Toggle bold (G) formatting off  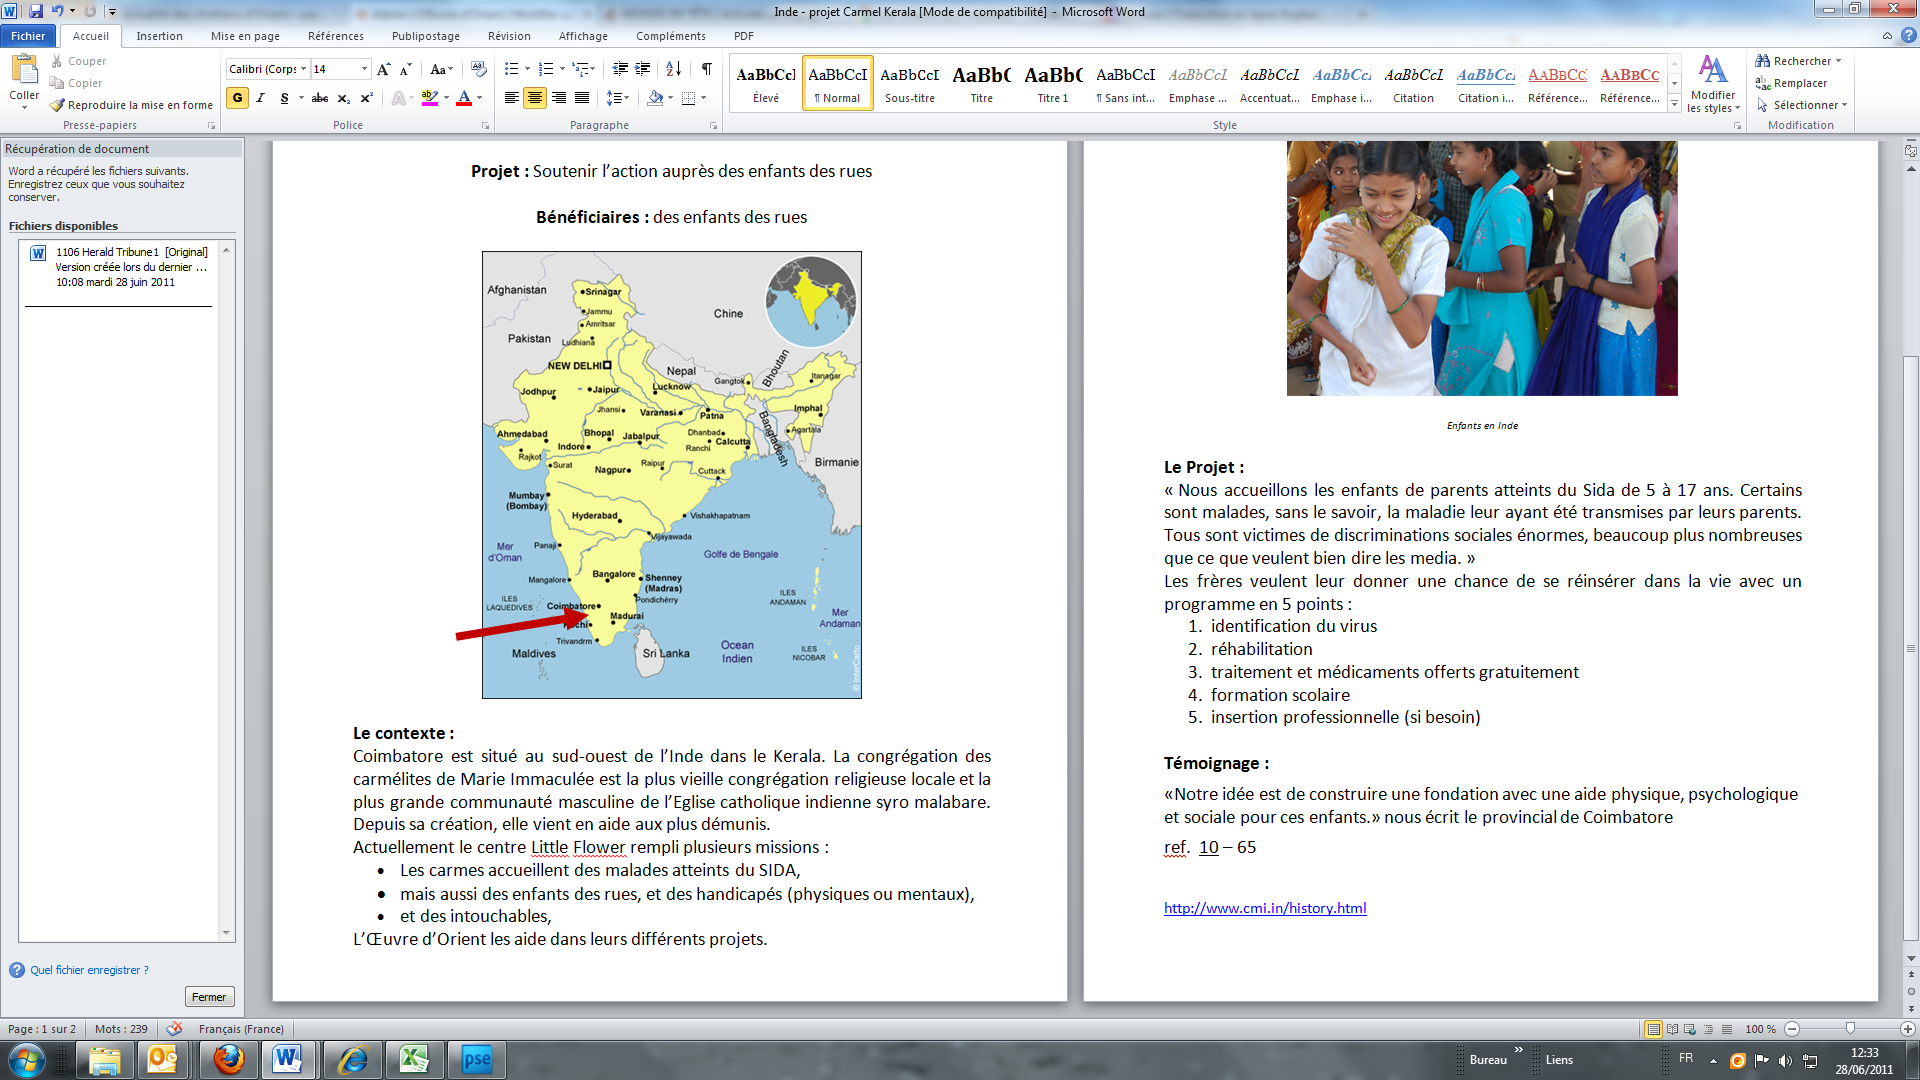point(237,98)
